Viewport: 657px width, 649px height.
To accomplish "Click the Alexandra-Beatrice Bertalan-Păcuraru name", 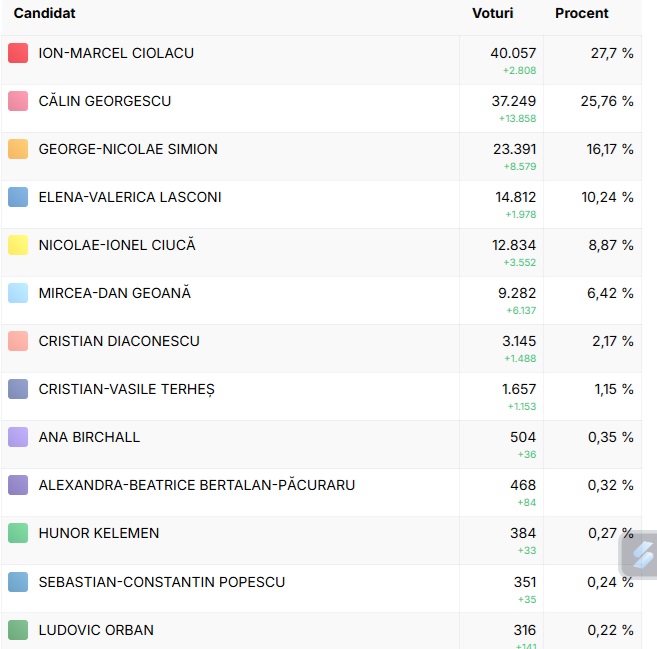I will [x=197, y=485].
